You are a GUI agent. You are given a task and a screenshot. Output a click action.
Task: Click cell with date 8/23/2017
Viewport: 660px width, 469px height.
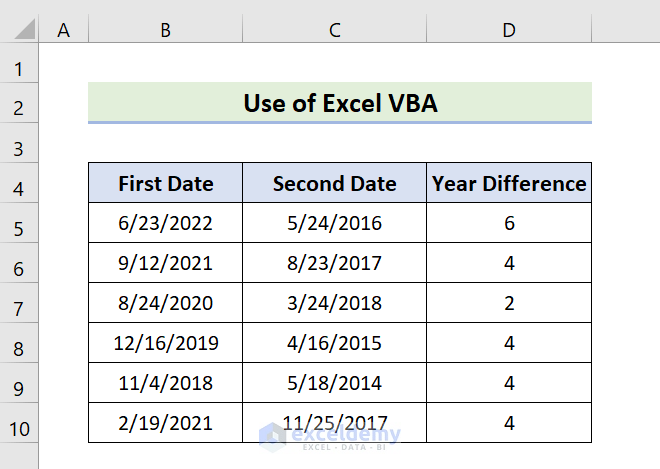click(x=334, y=263)
